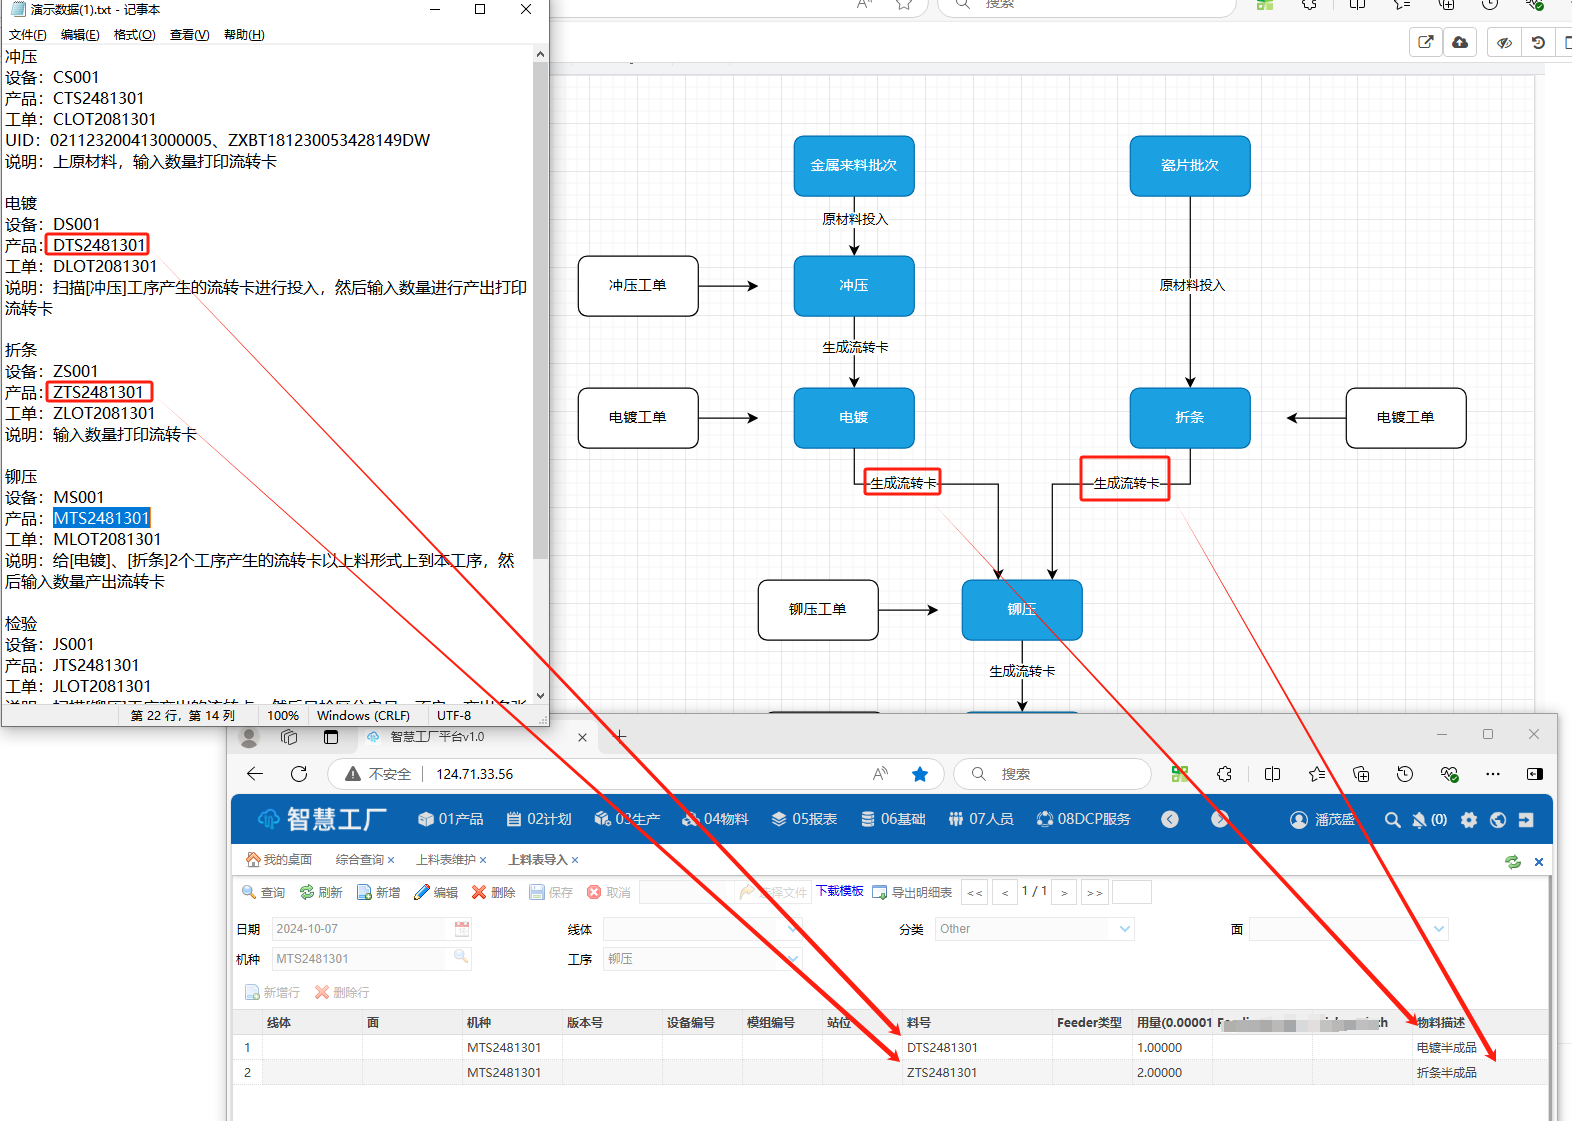Click the favorites star in address bar
The image size is (1572, 1121).
(920, 774)
